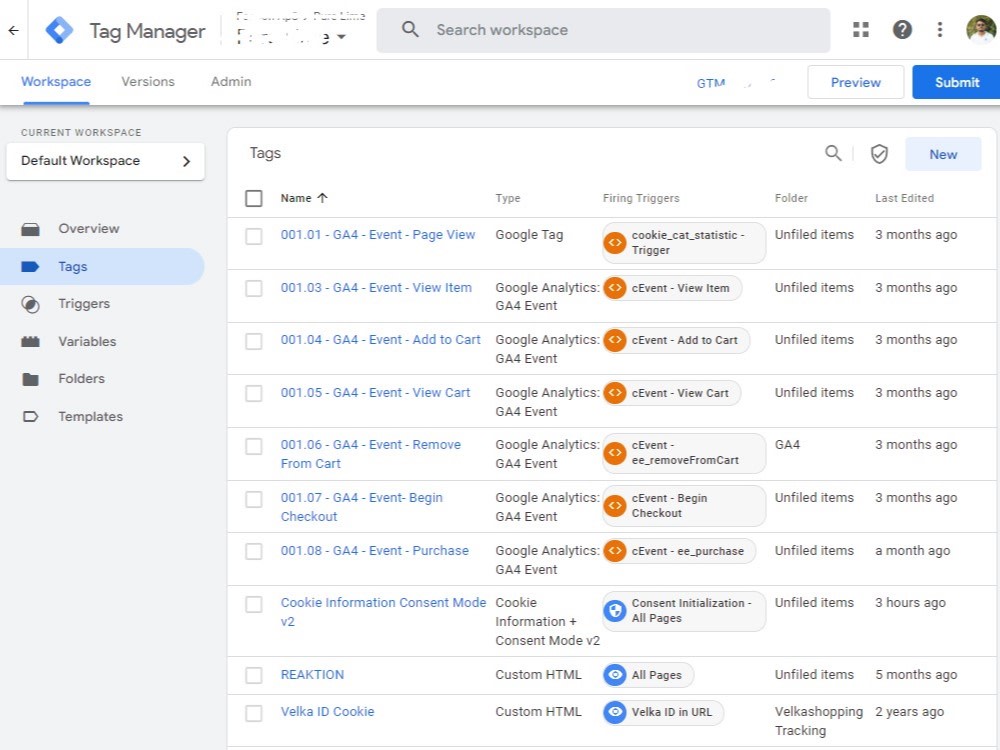Expand the Default Workspace selector

[x=105, y=161]
